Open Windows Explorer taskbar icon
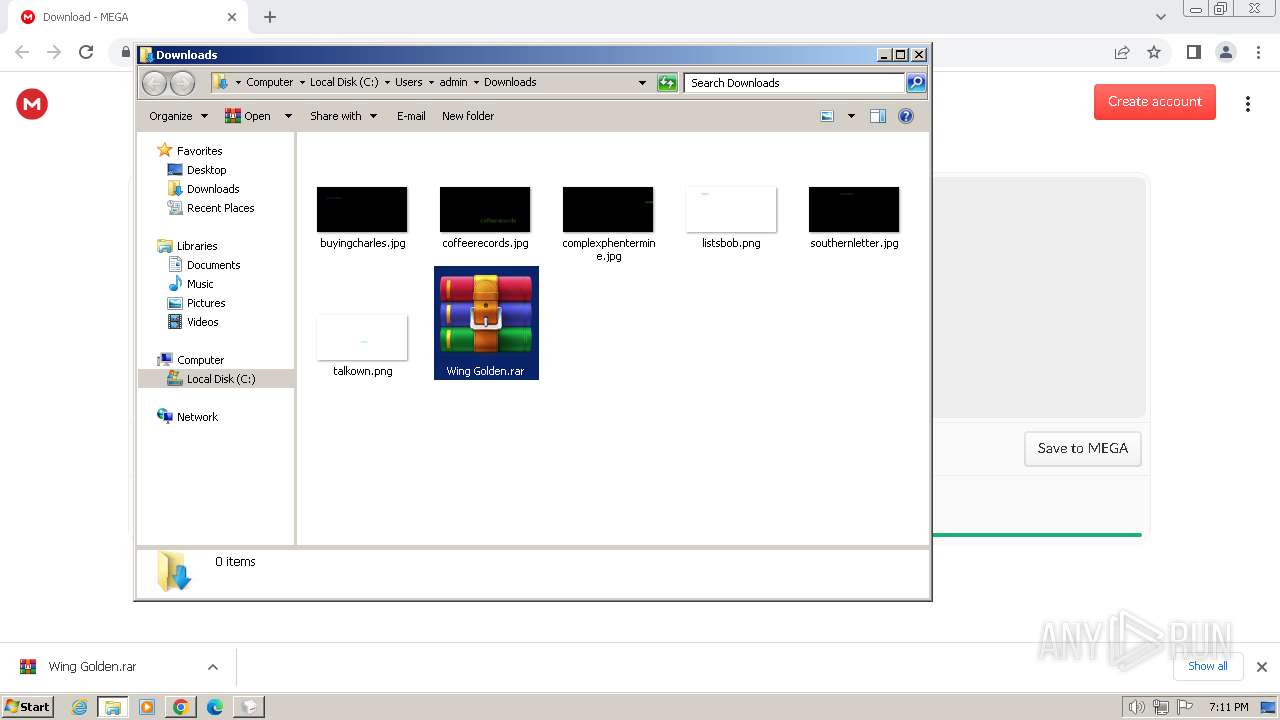Image resolution: width=1280 pixels, height=720 pixels. (x=113, y=707)
